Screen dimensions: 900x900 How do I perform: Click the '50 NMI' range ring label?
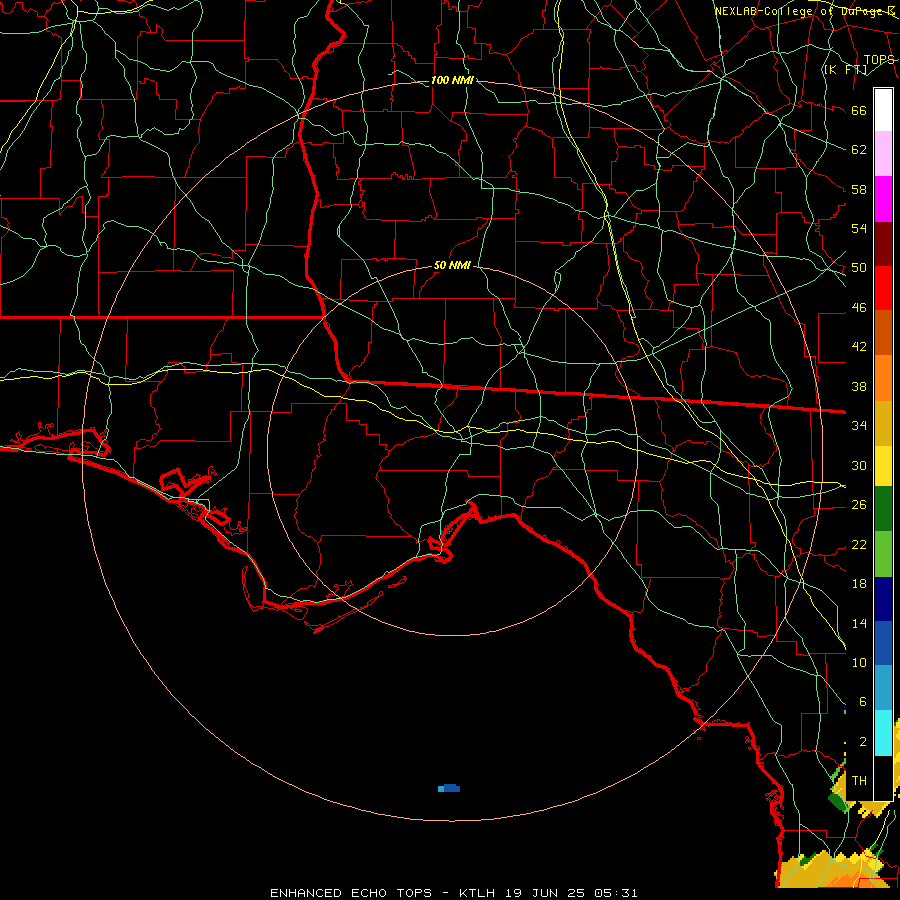tap(452, 265)
